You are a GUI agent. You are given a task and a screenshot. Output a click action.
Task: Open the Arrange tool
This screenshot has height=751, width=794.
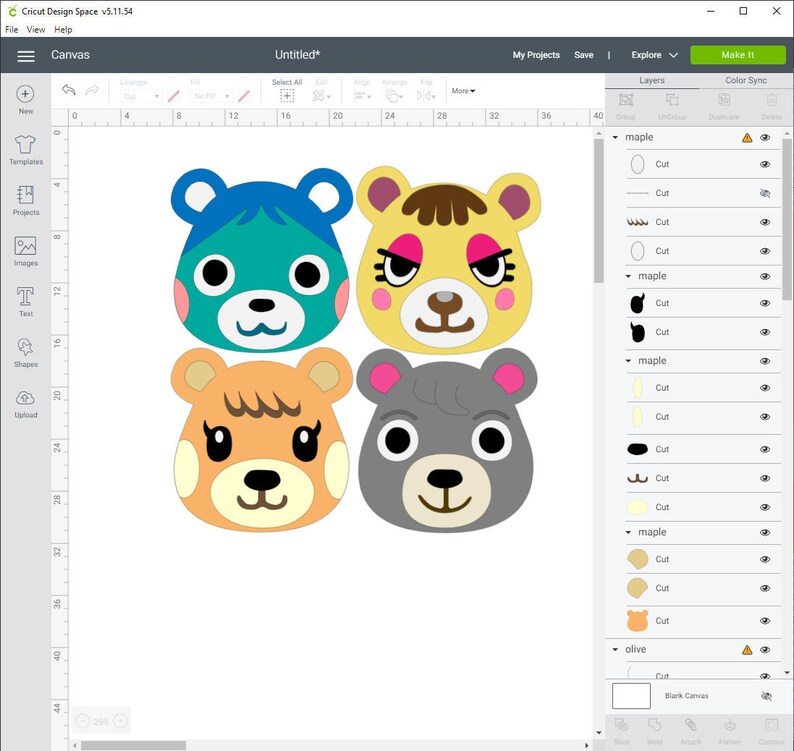click(393, 95)
